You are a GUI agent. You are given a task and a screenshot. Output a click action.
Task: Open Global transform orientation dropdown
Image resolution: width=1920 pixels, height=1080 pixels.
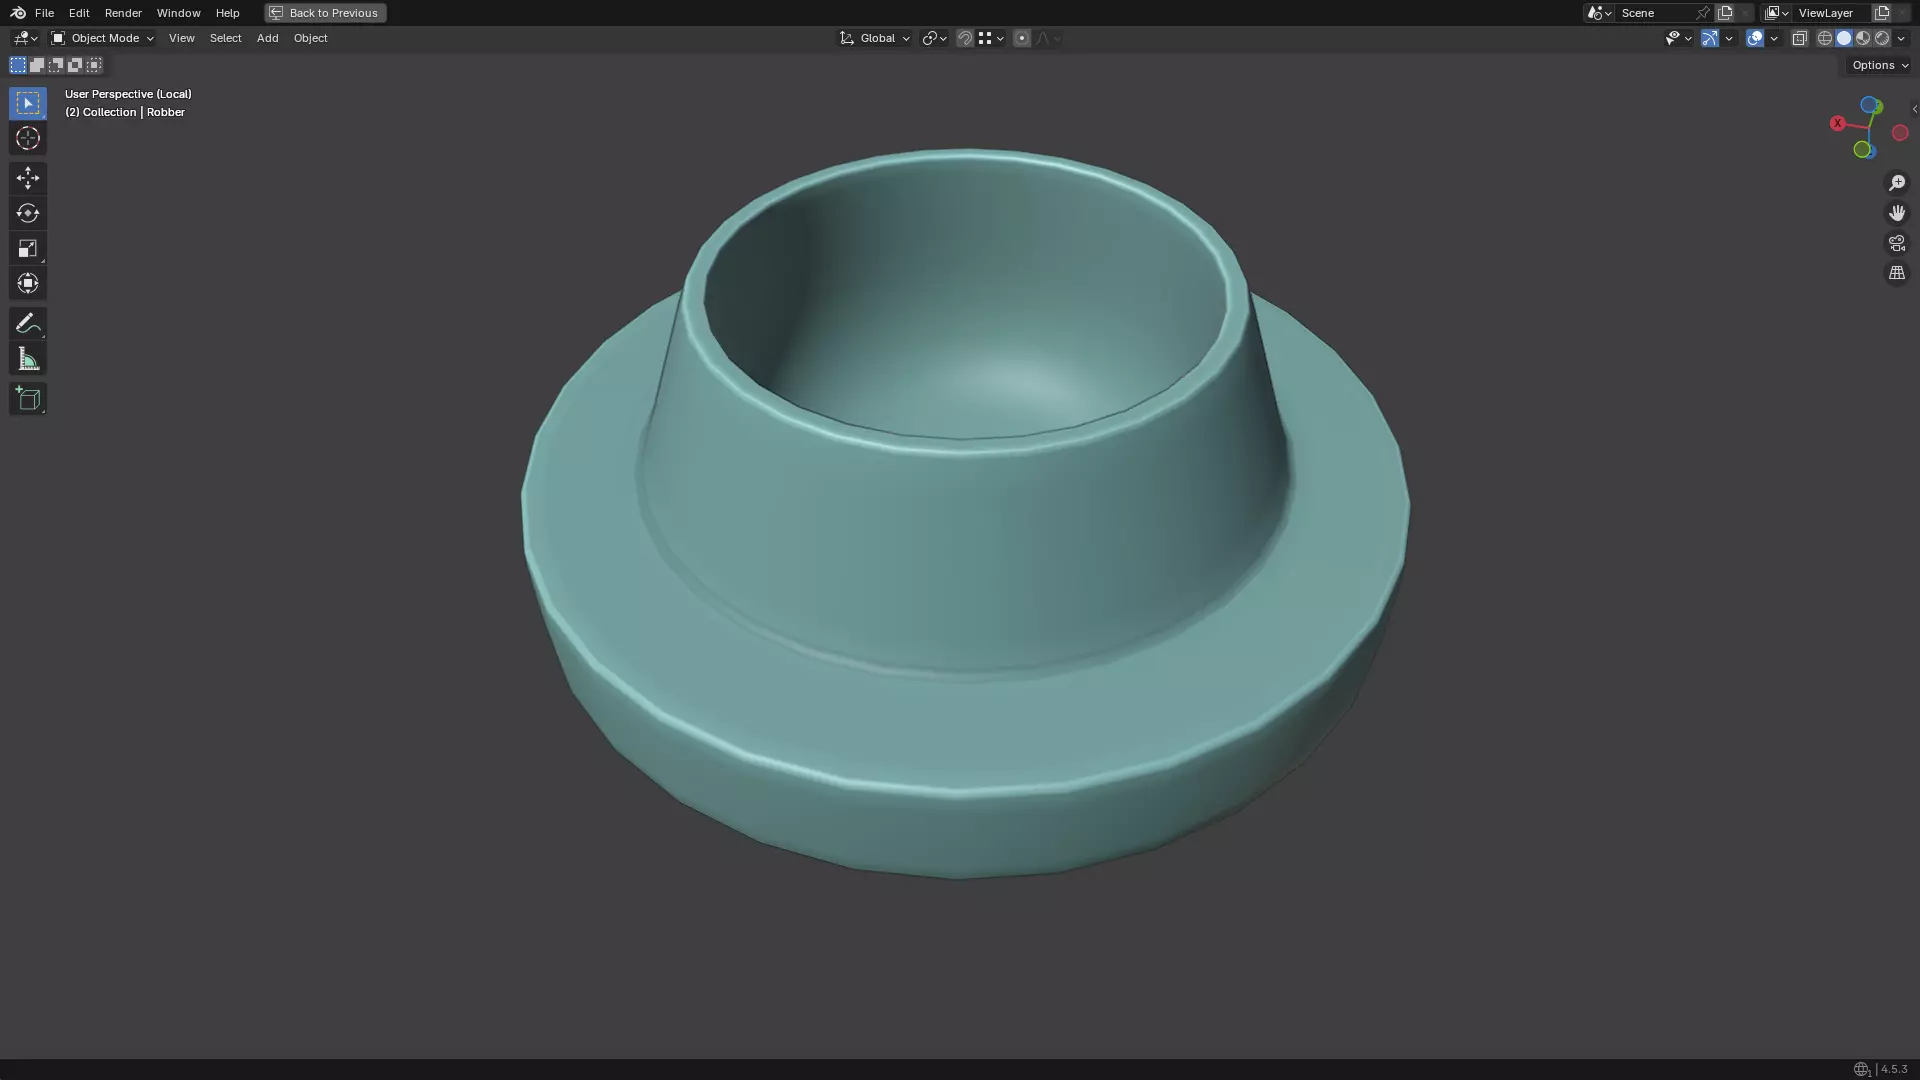pos(875,38)
